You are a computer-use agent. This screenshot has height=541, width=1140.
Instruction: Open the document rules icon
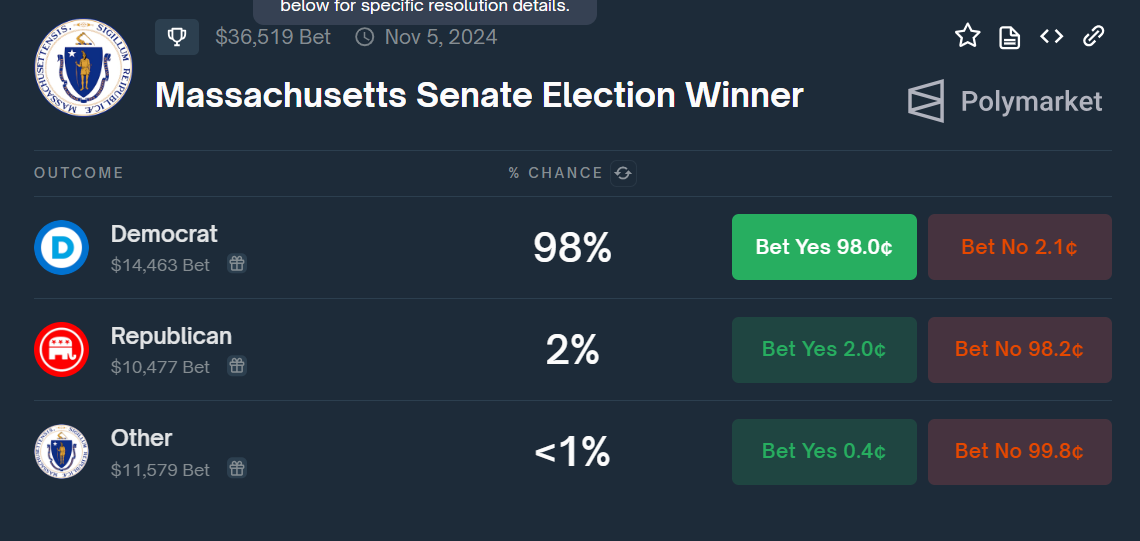[1010, 37]
